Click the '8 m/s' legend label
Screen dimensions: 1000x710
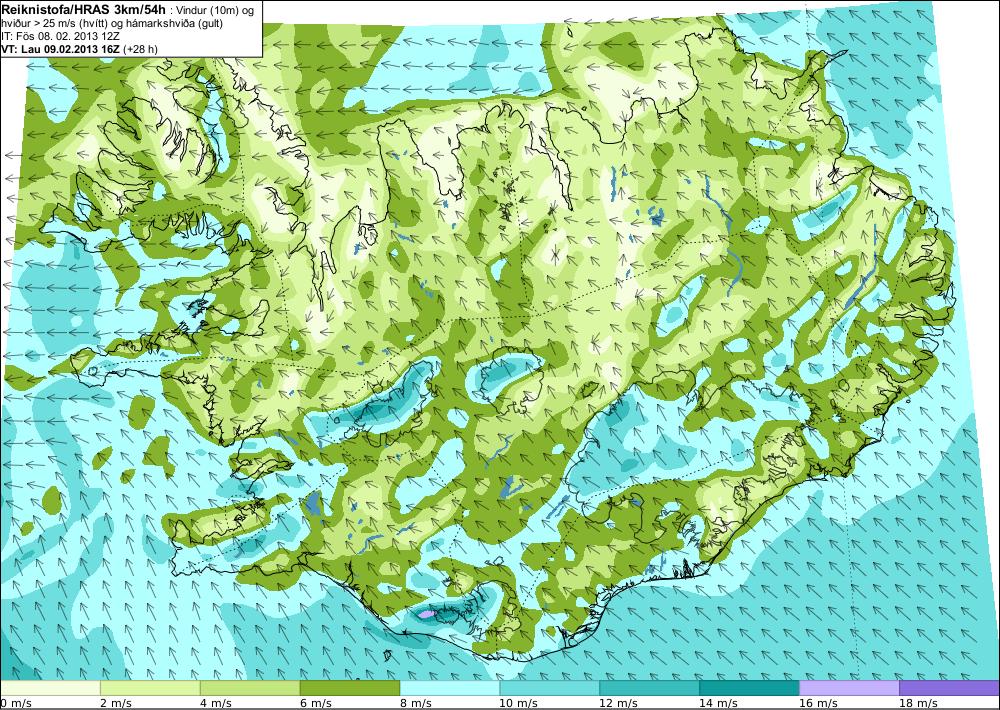click(416, 703)
